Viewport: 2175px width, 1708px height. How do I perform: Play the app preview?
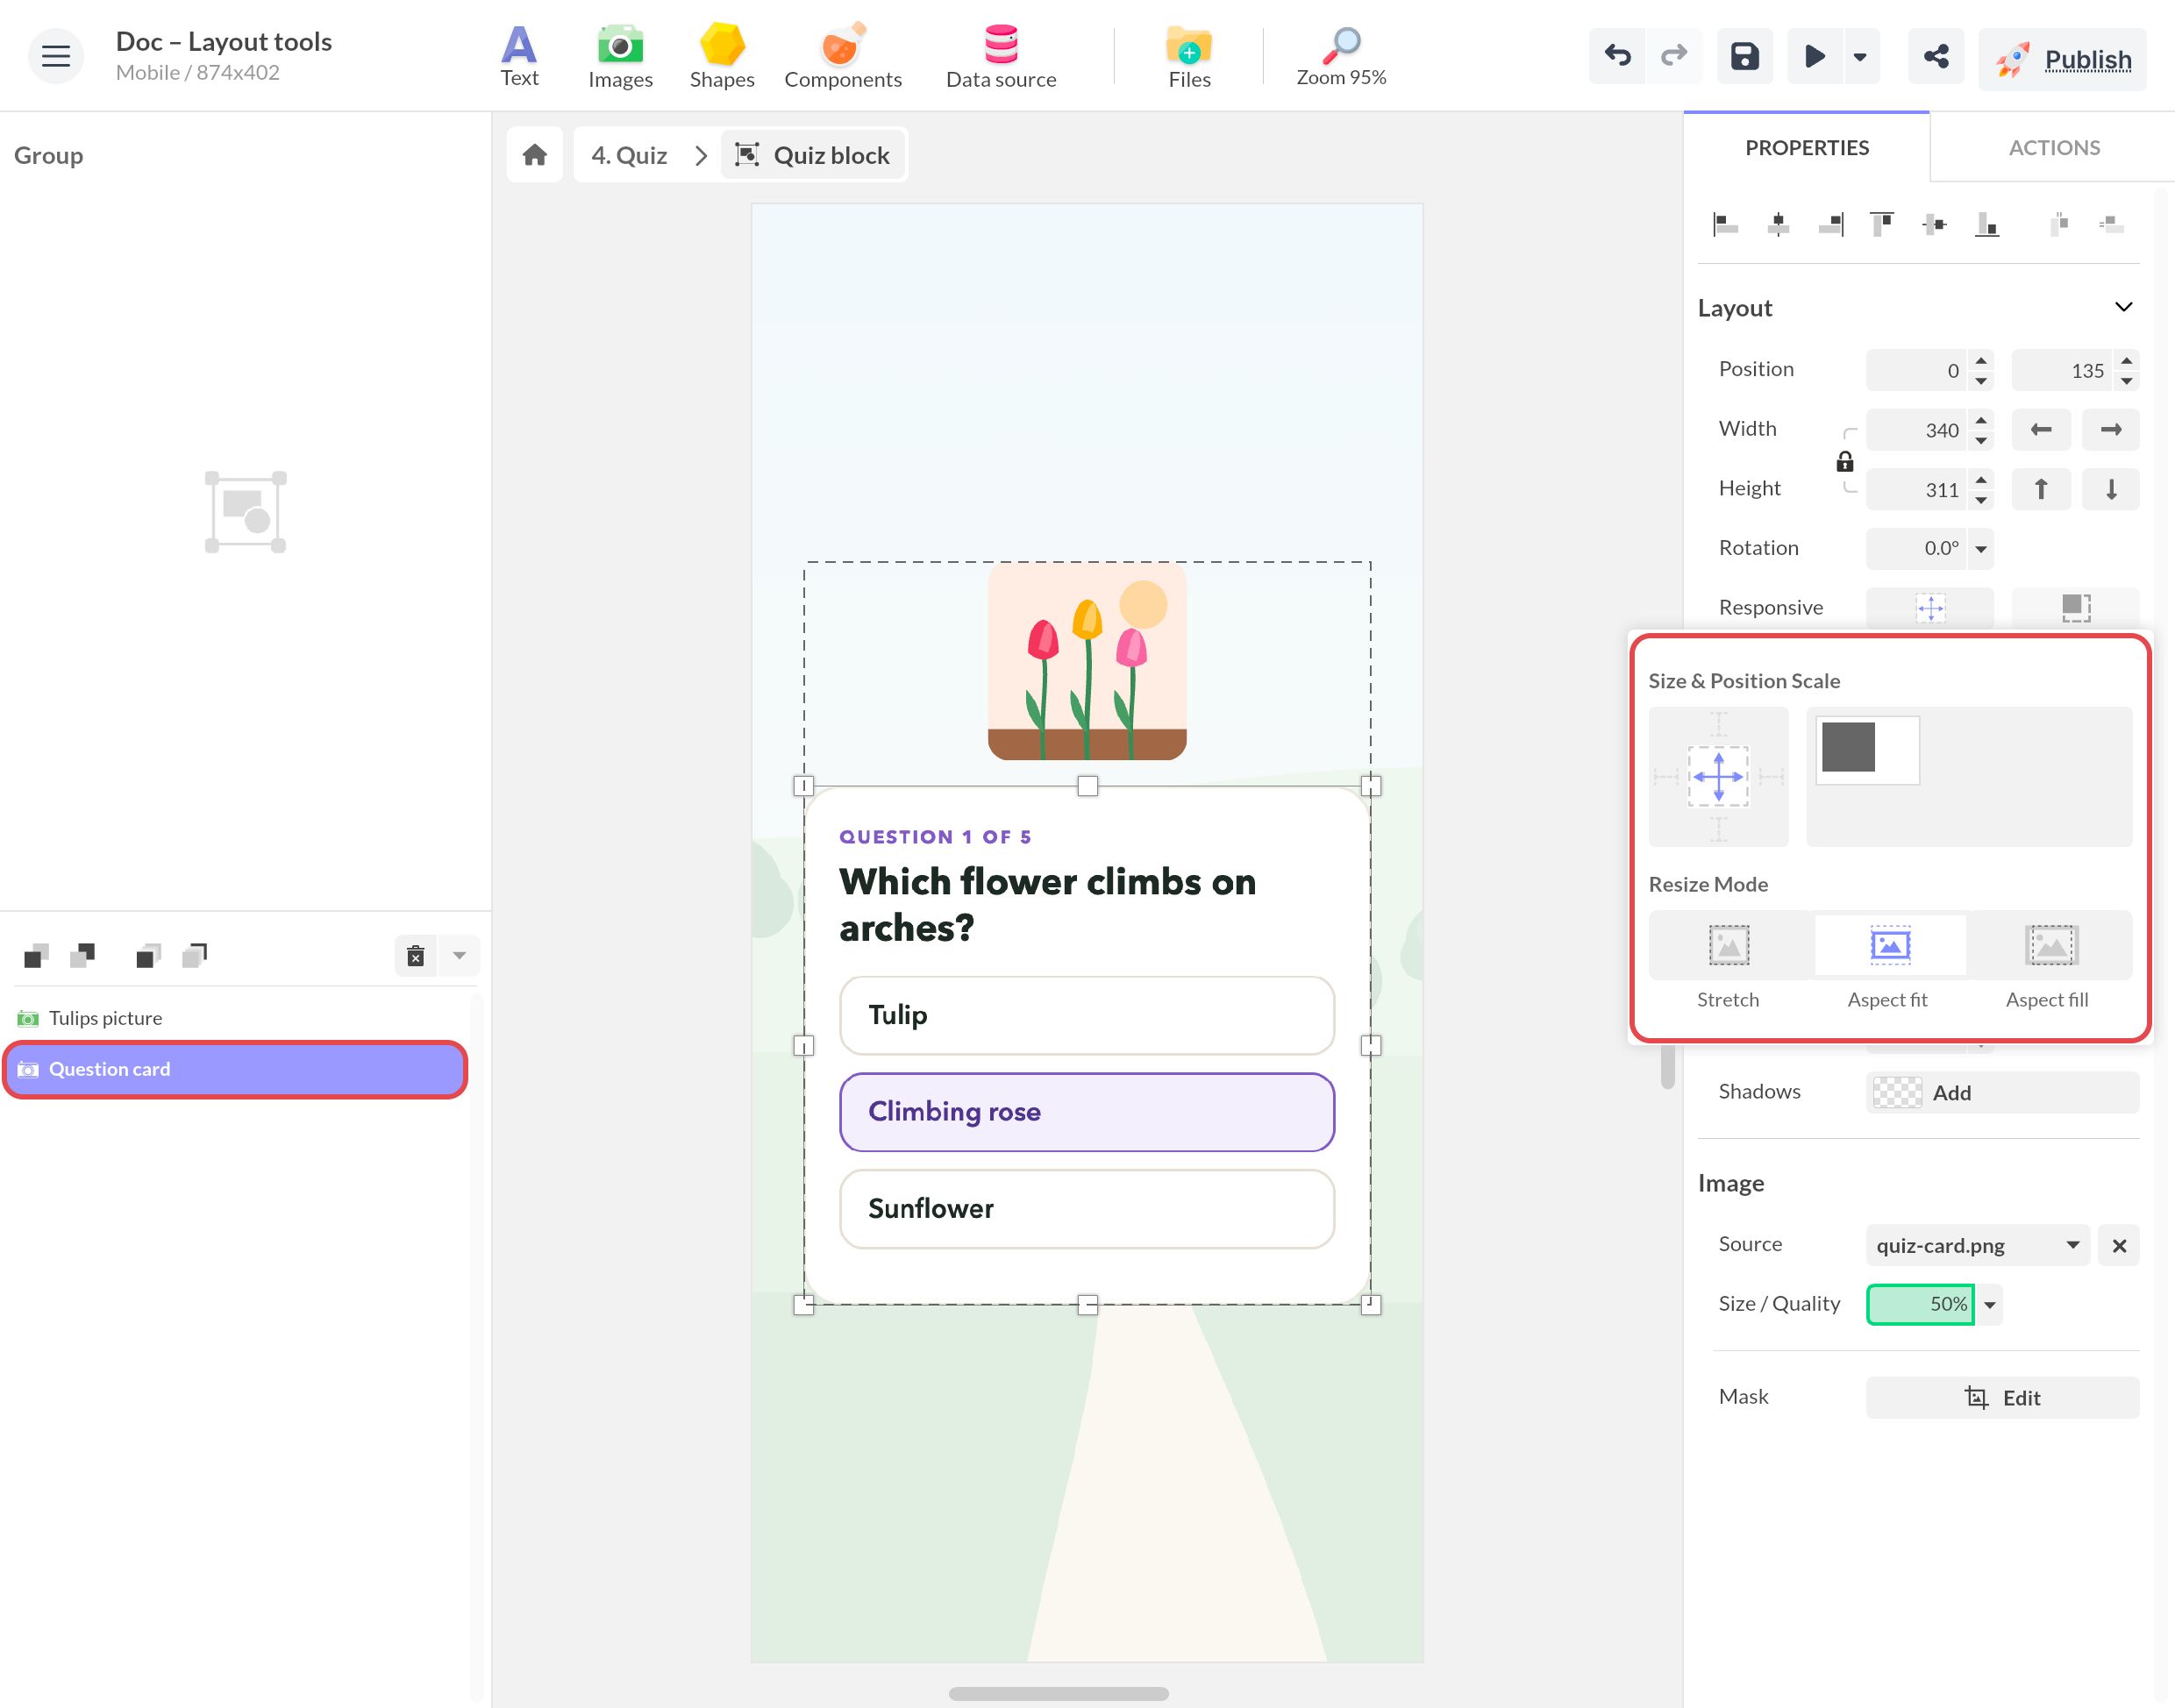click(1814, 56)
